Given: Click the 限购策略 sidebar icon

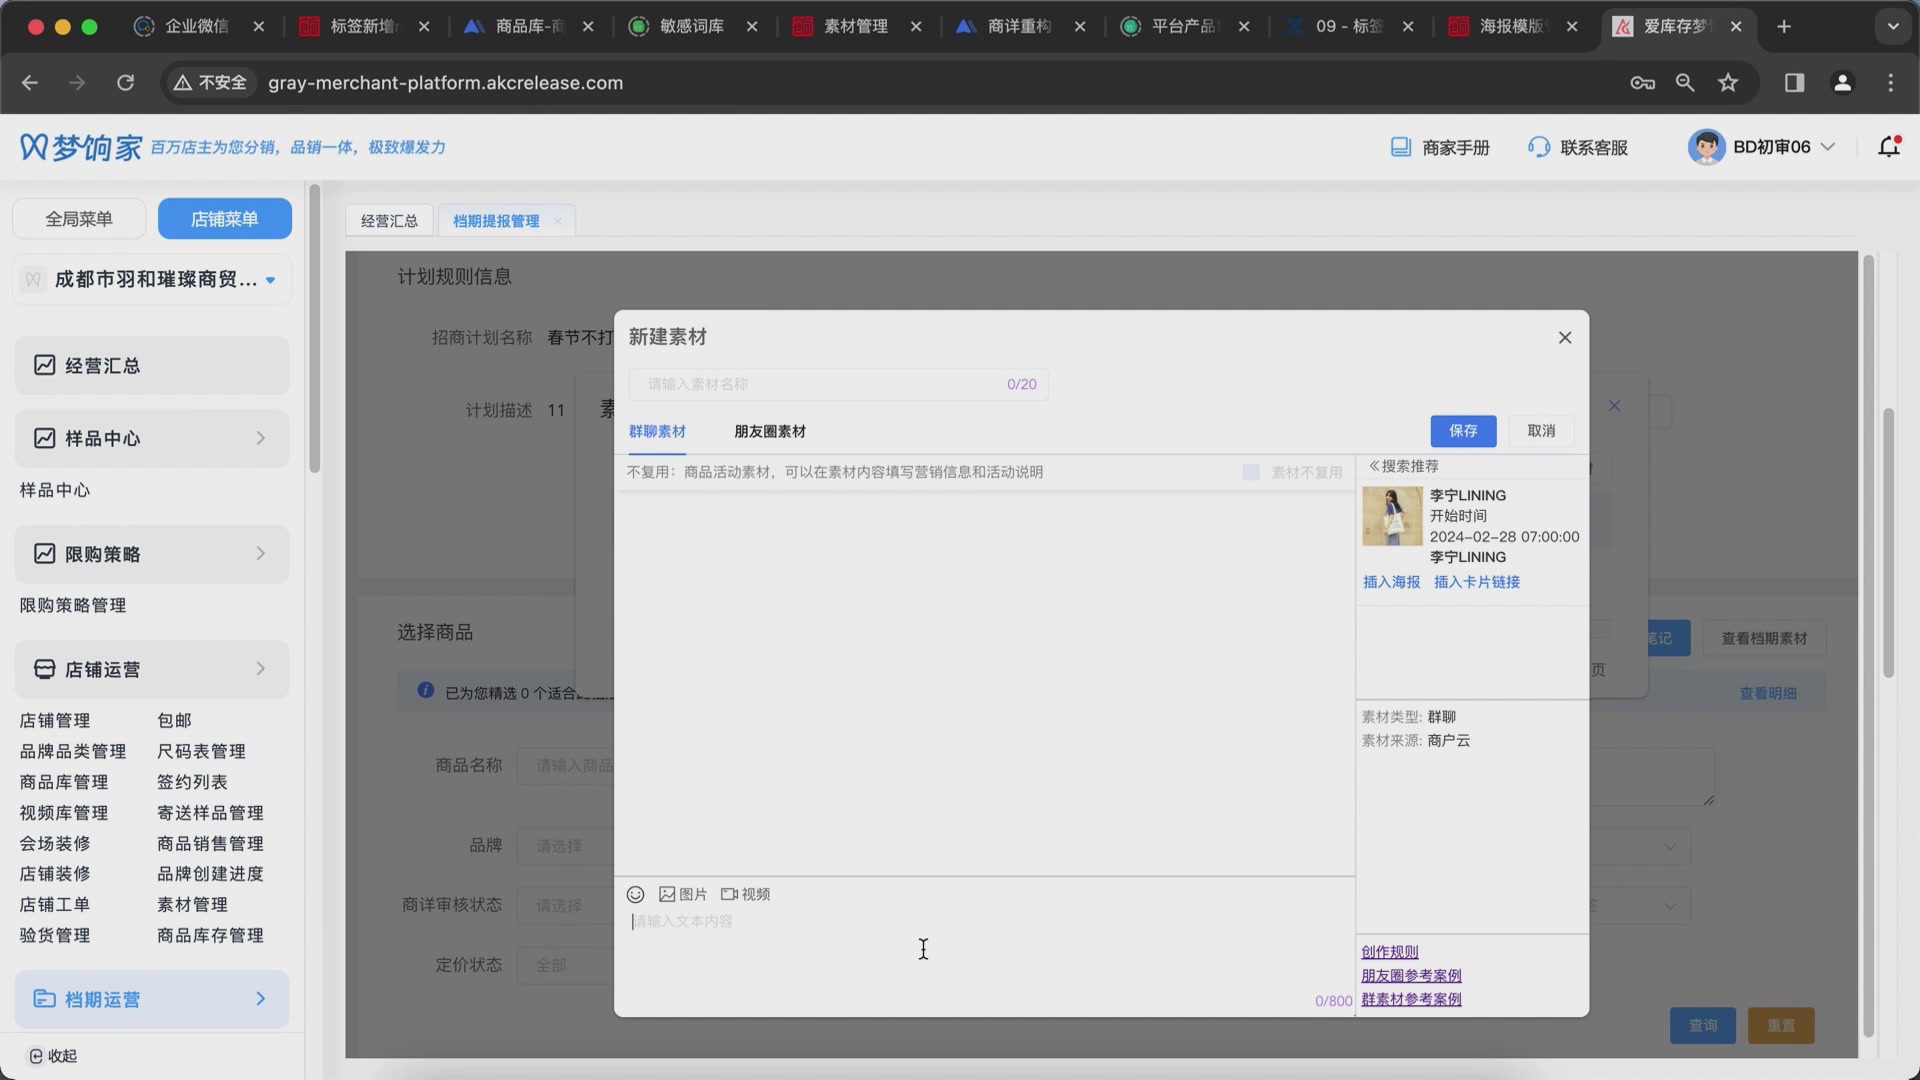Looking at the screenshot, I should [x=44, y=553].
